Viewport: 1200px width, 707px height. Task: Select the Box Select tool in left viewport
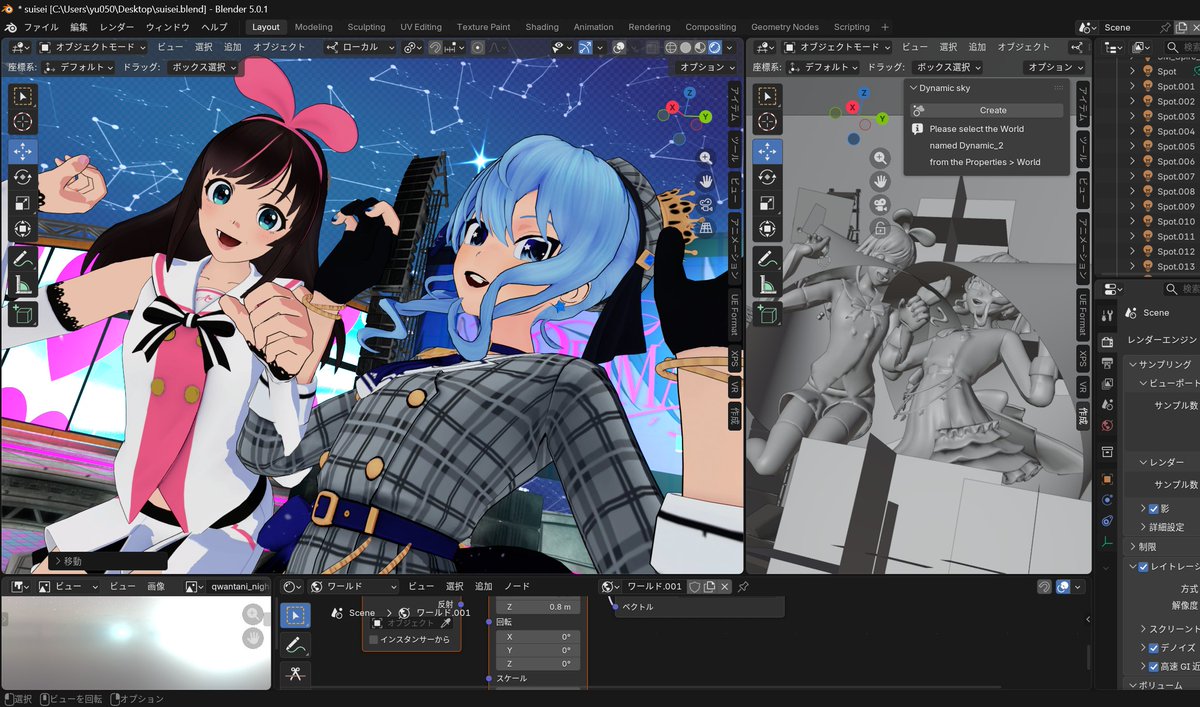22,97
